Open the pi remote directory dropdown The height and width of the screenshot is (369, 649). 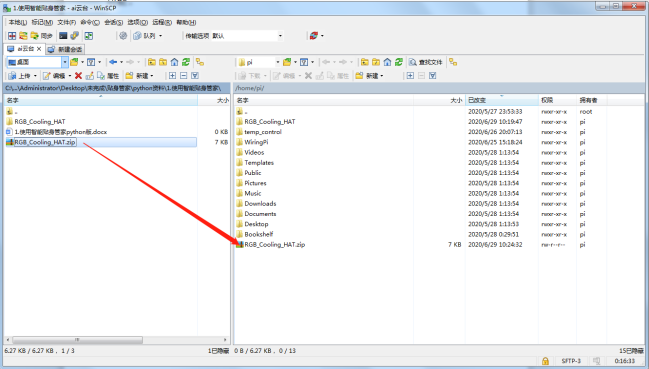[278, 62]
